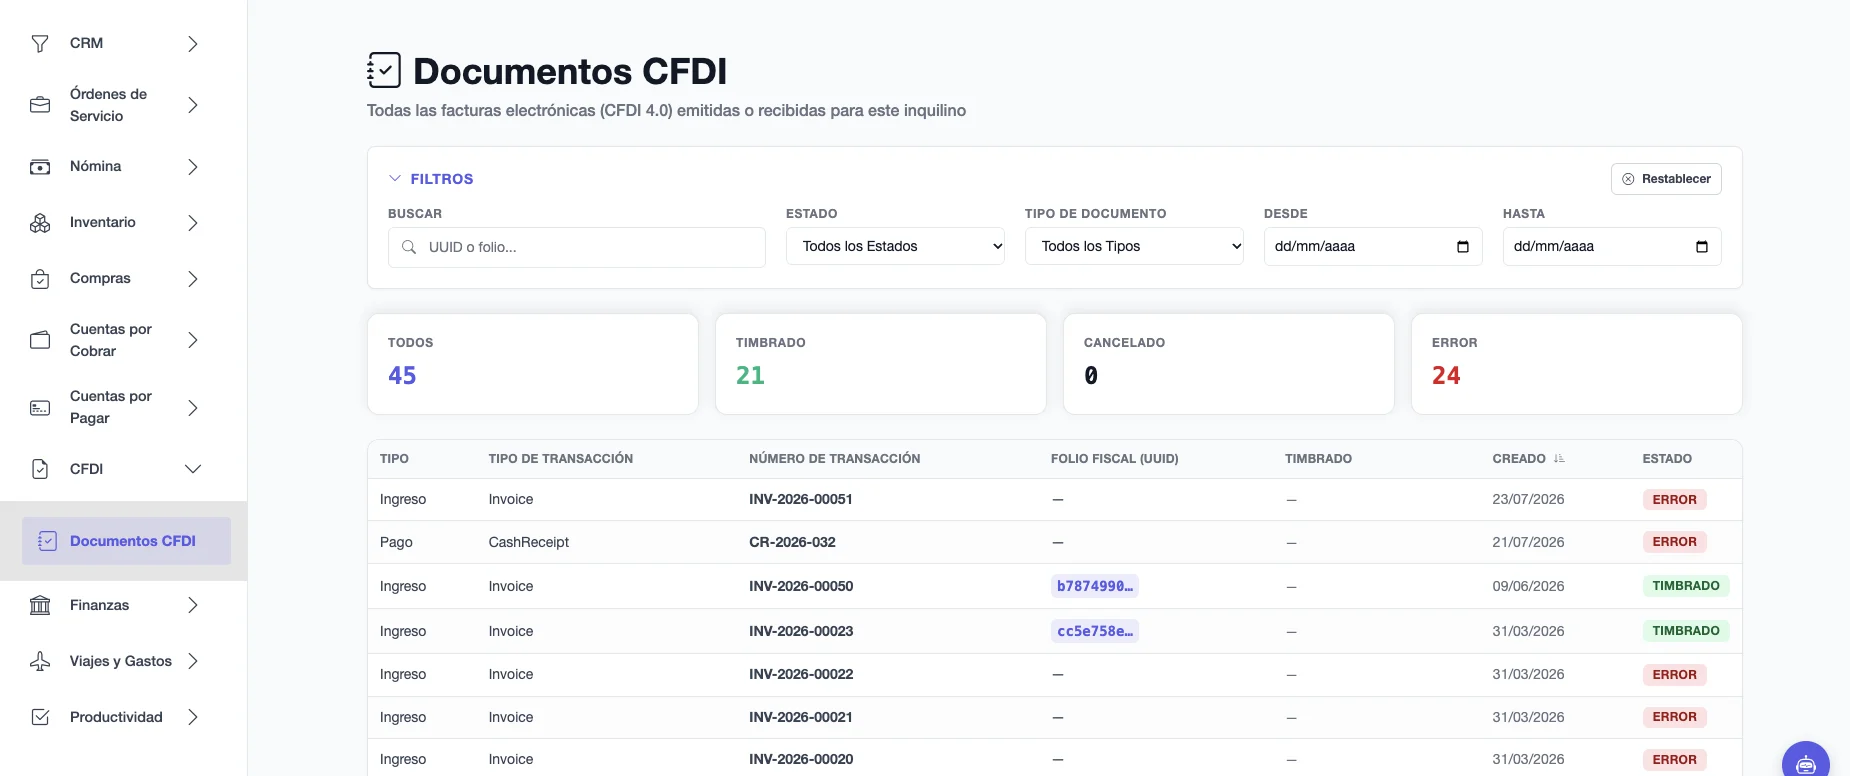Click the Estado column header
Screen dimensions: 1850x776
[1667, 459]
